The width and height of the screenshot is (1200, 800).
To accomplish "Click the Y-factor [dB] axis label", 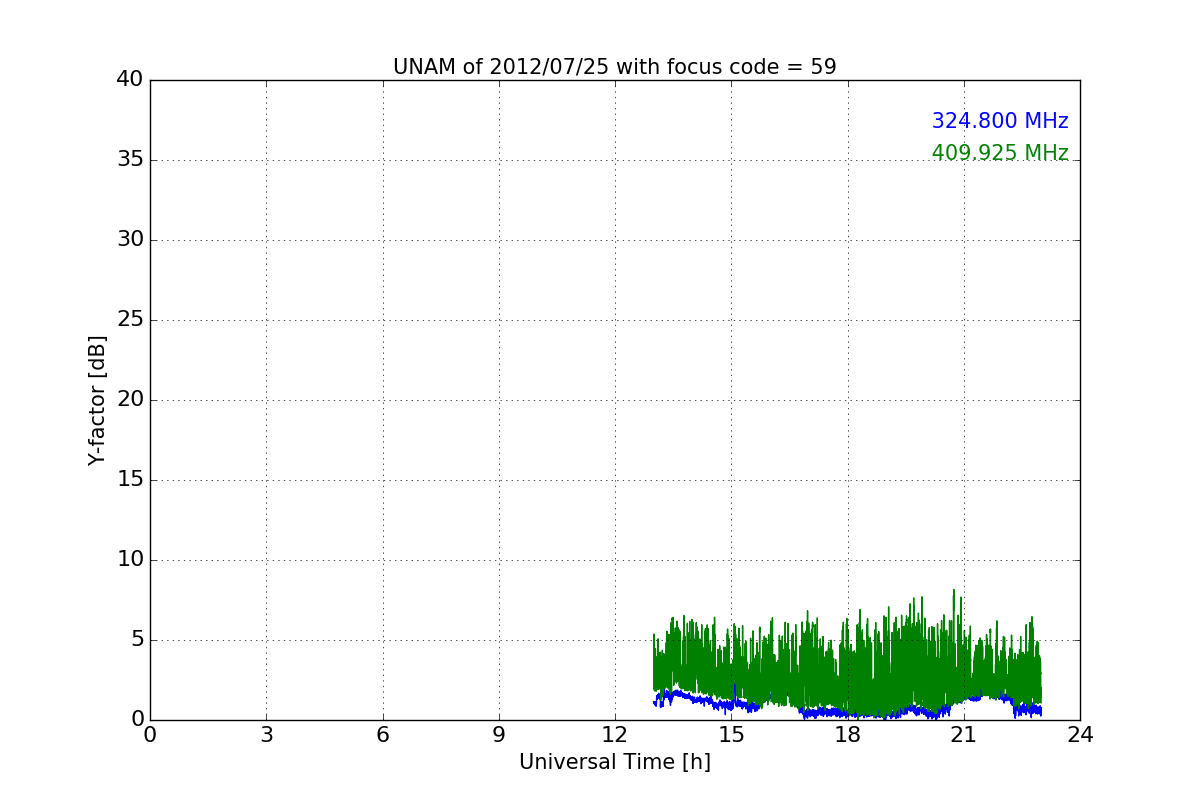I will pyautogui.click(x=97, y=400).
